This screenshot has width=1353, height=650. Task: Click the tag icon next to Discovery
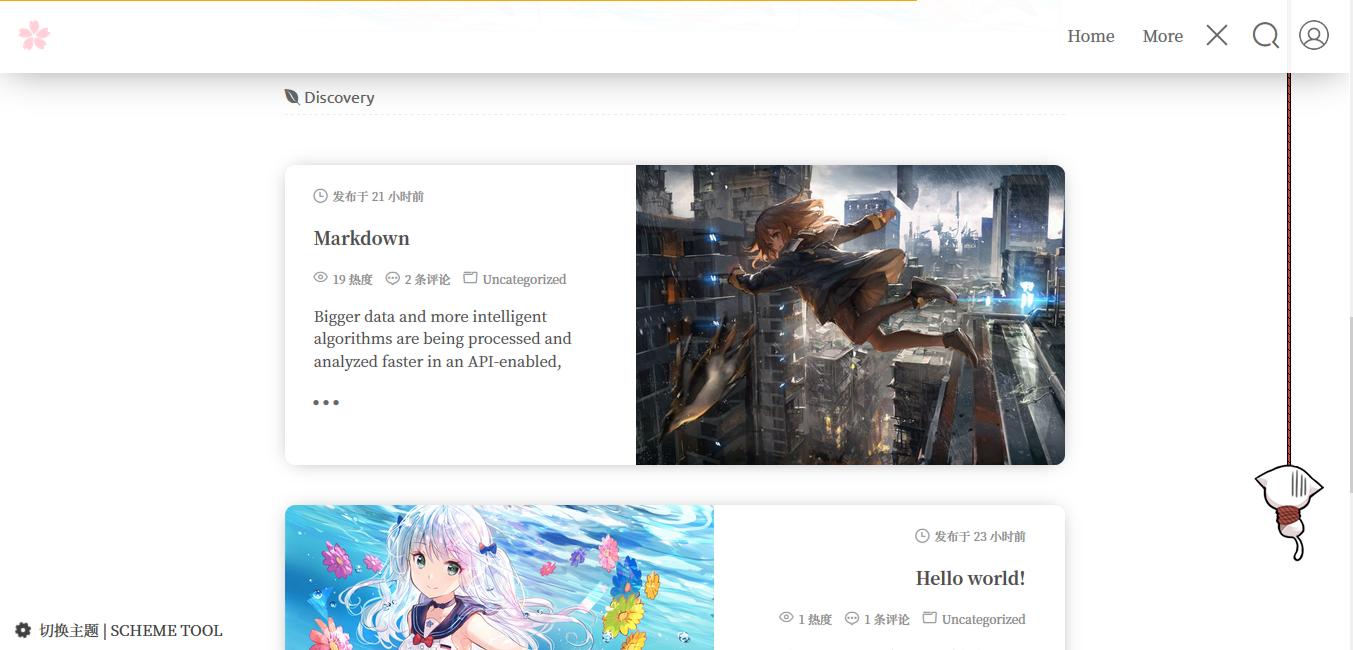(x=290, y=95)
